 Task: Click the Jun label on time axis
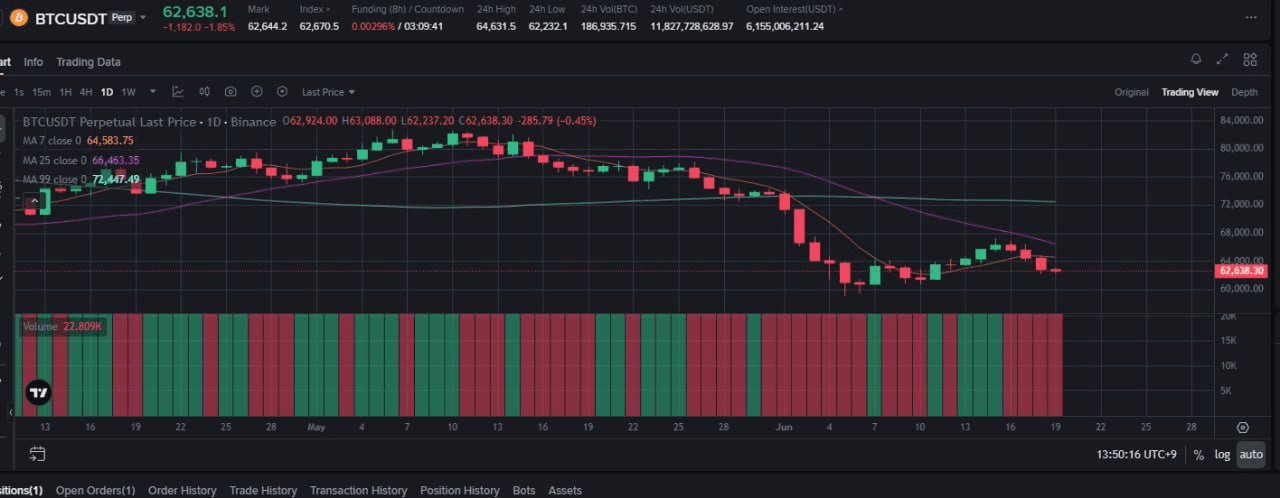click(x=783, y=427)
